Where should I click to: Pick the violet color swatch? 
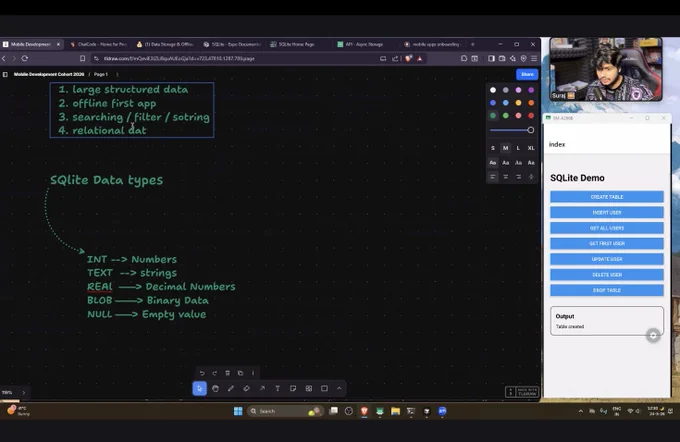point(531,90)
